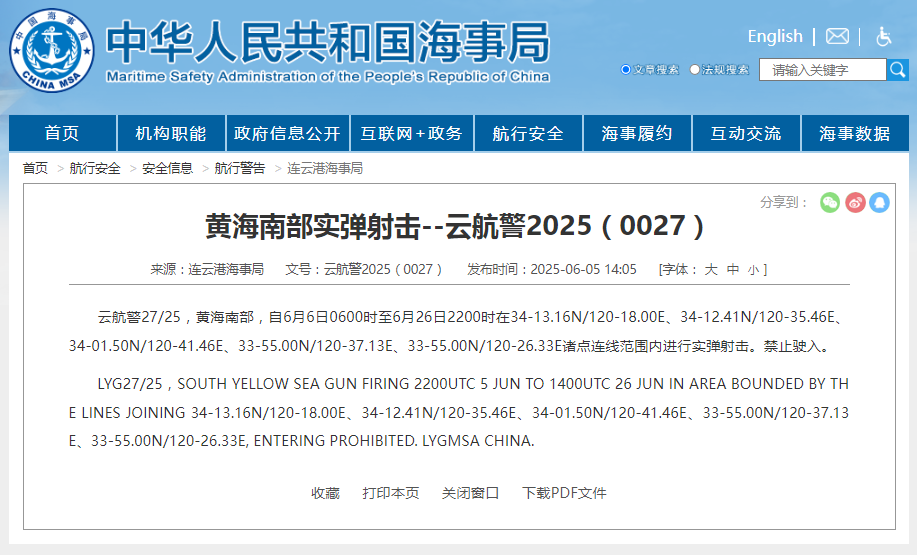Go to 航行安全 in the breadcrumb

tap(95, 168)
